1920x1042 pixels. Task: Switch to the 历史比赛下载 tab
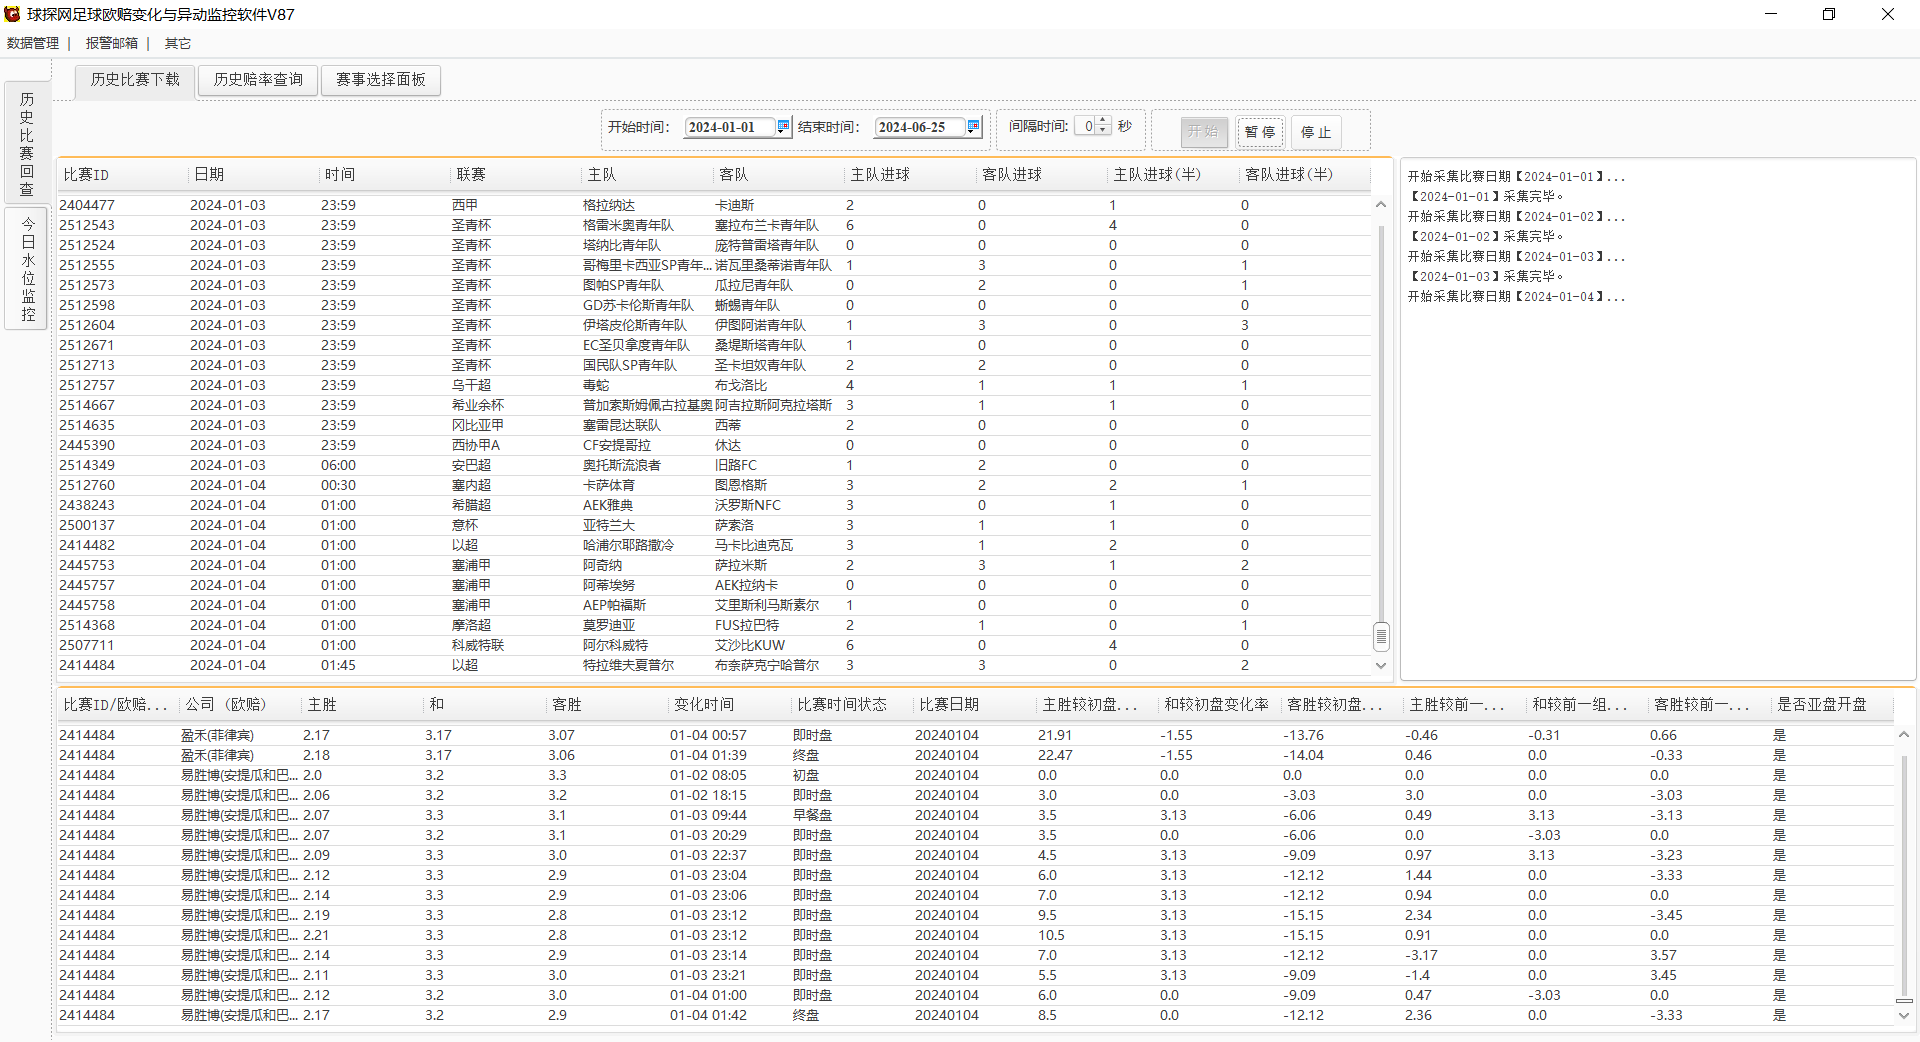pos(135,80)
